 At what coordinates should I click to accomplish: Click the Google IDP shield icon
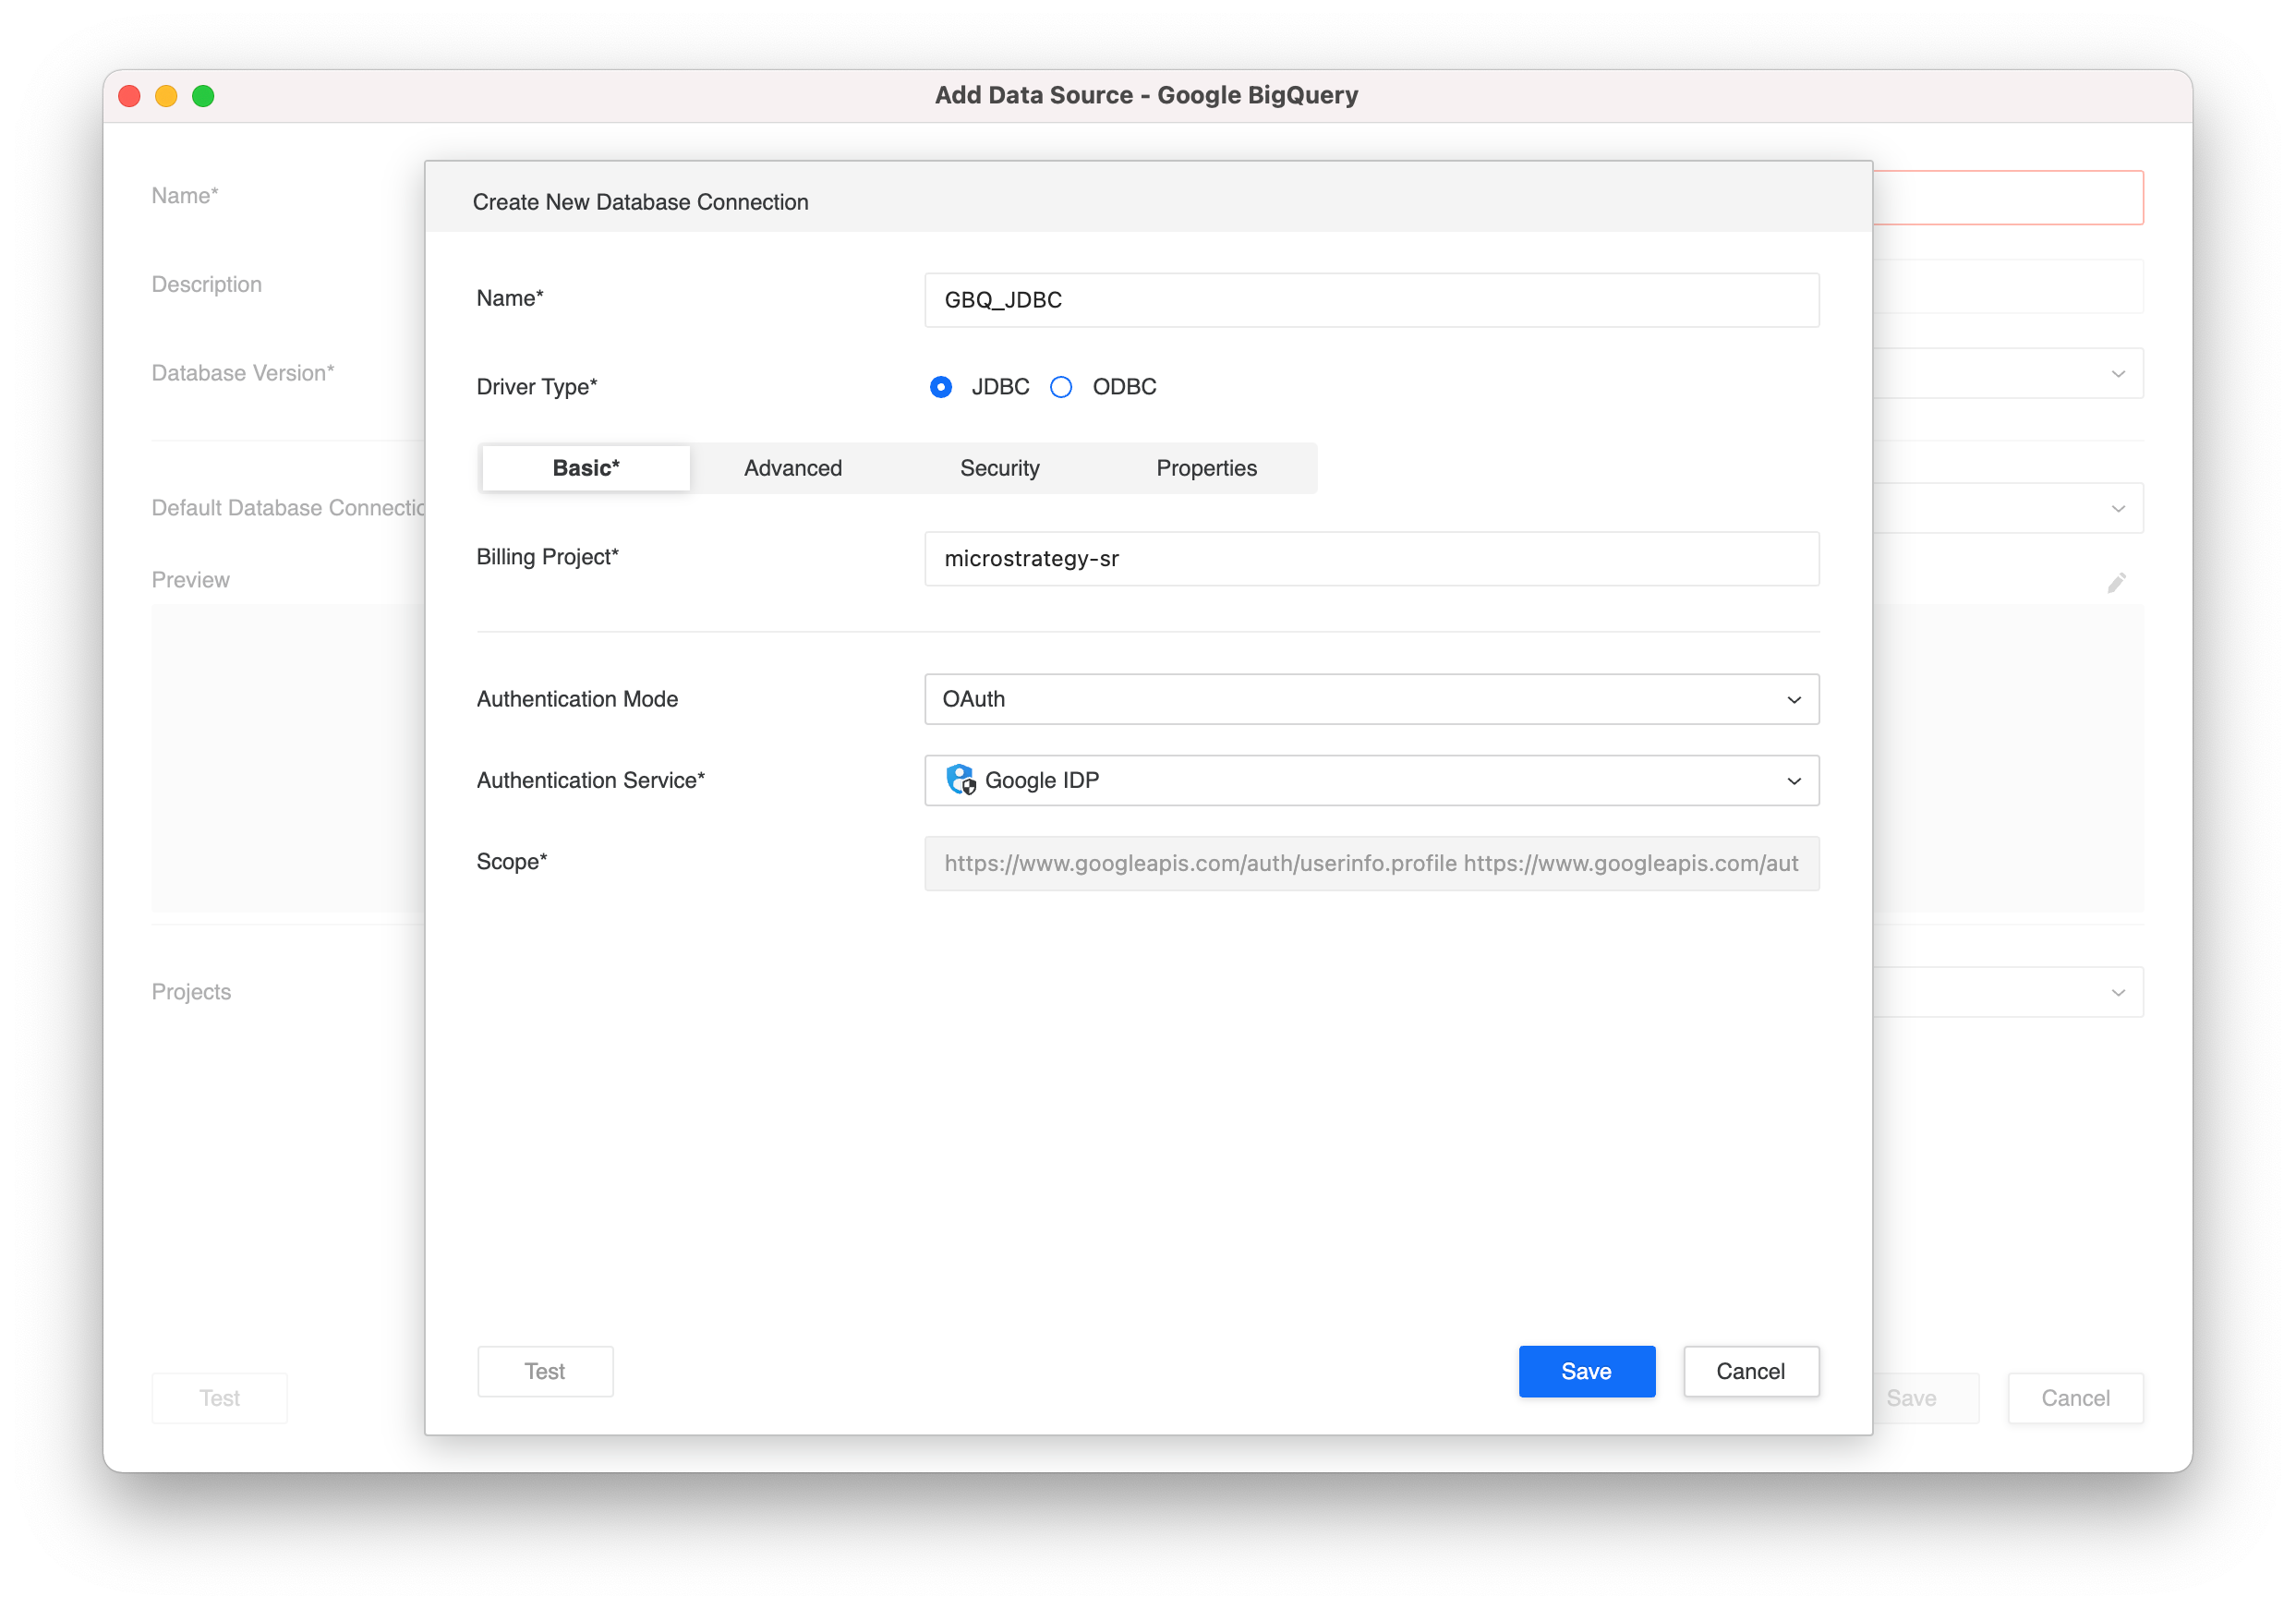coord(960,780)
